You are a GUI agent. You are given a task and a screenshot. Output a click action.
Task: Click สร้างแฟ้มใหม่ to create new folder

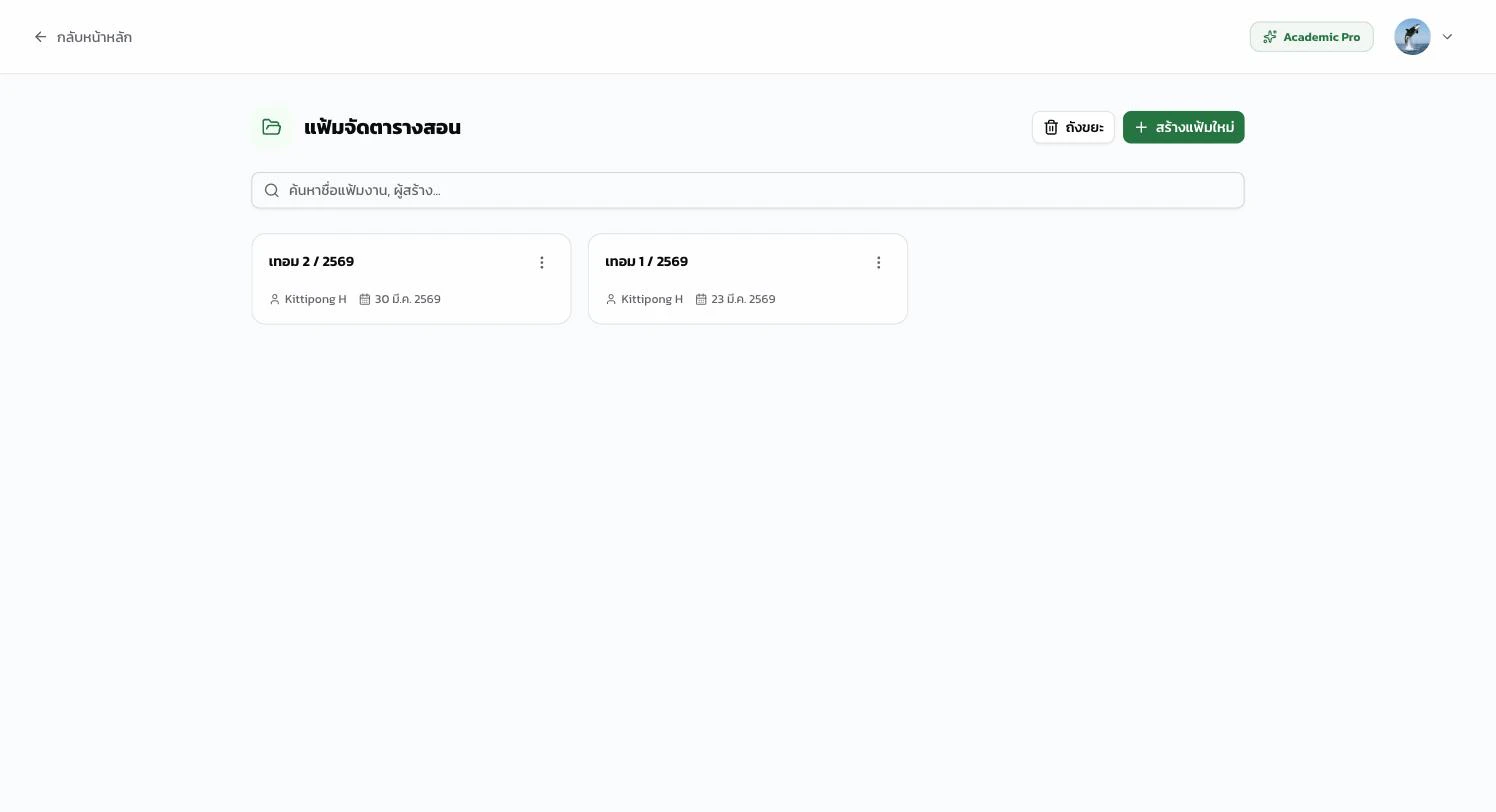click(x=1183, y=127)
